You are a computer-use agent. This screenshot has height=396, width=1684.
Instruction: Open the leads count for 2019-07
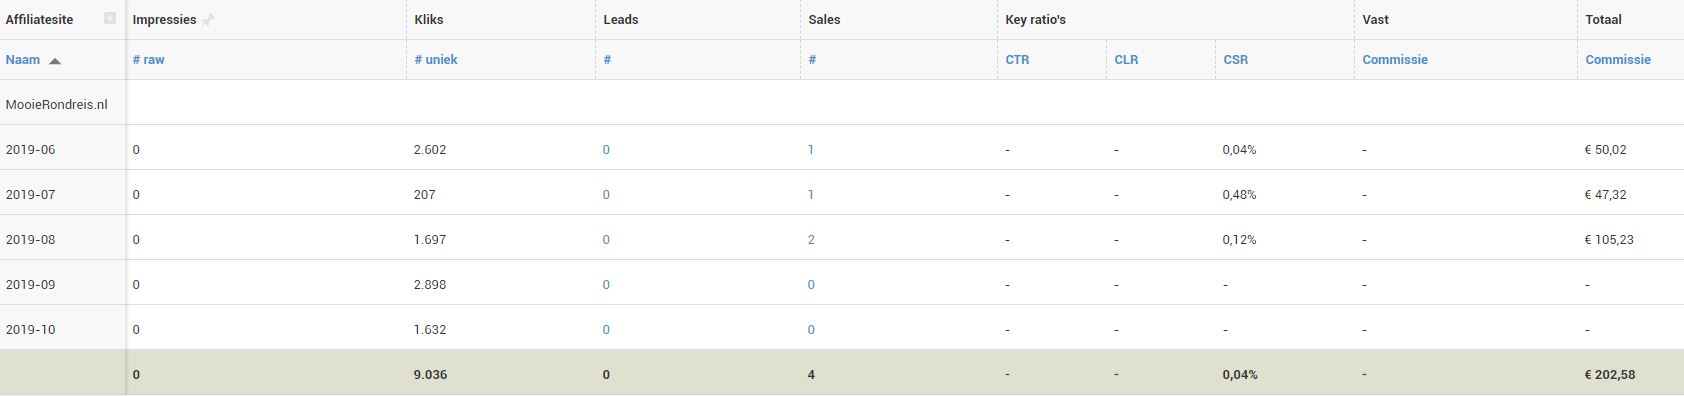click(606, 195)
